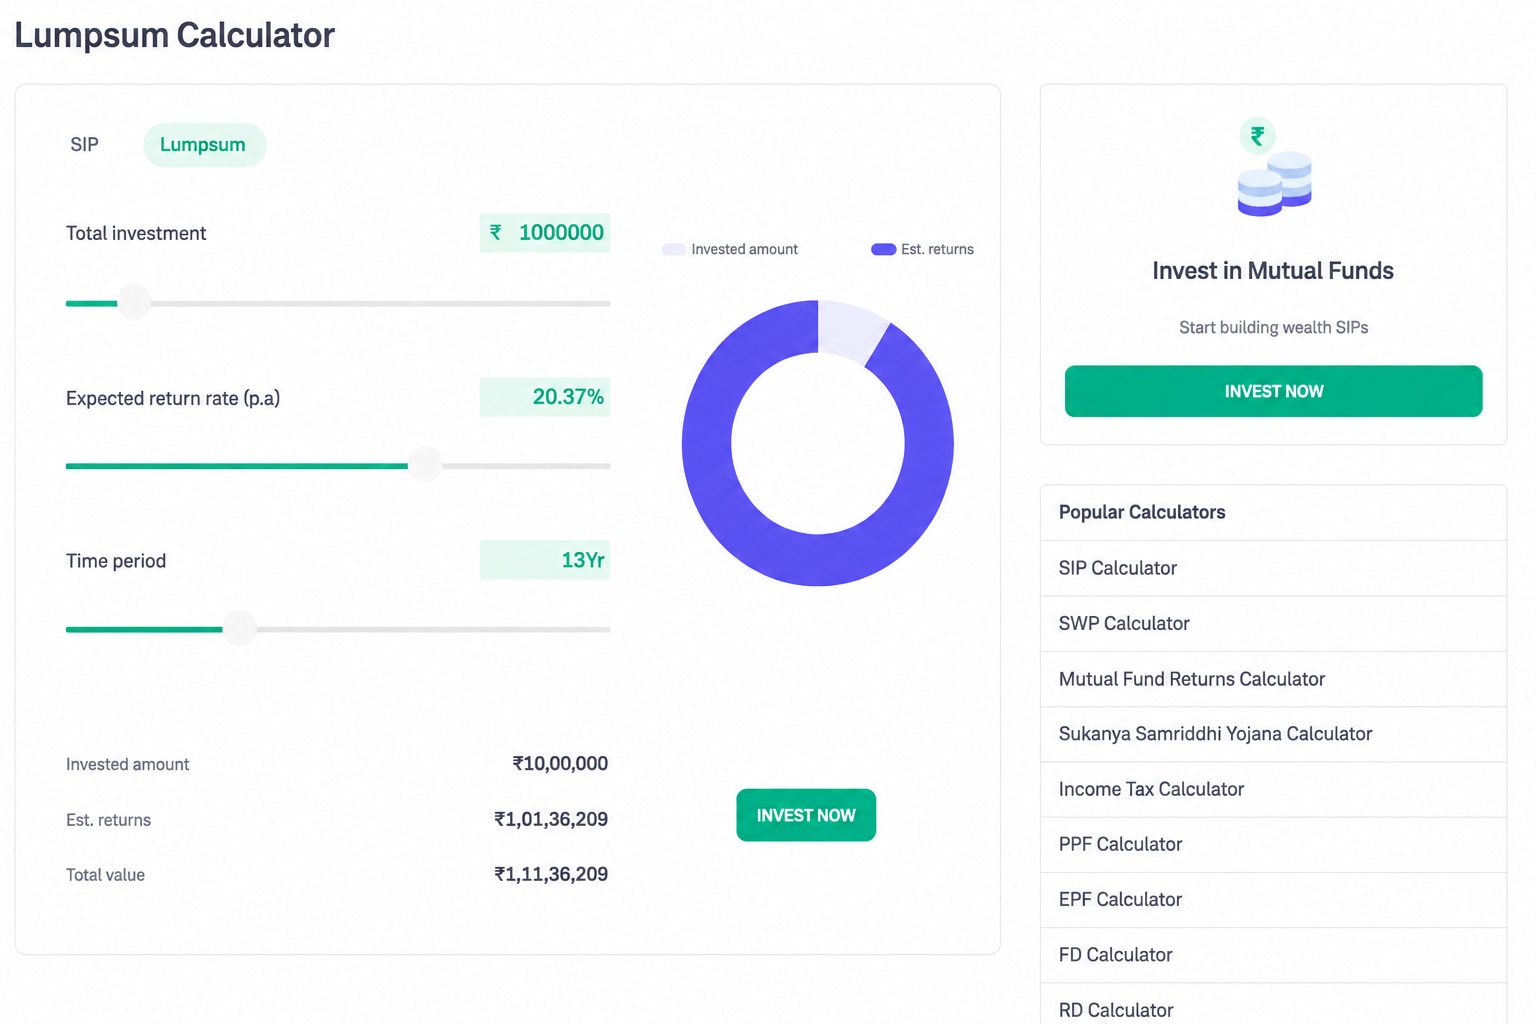The width and height of the screenshot is (1536, 1024).
Task: Click the Total investment amount field
Action: click(545, 233)
